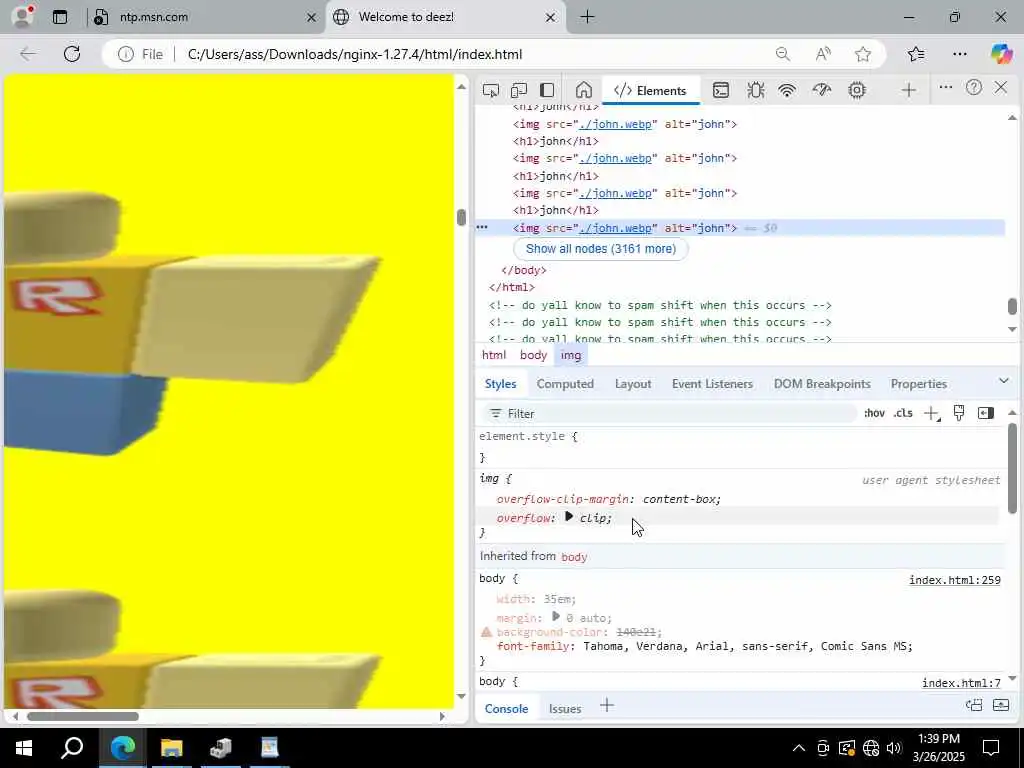1024x768 pixels.
Task: Open the Issues drawer tab
Action: coord(565,709)
